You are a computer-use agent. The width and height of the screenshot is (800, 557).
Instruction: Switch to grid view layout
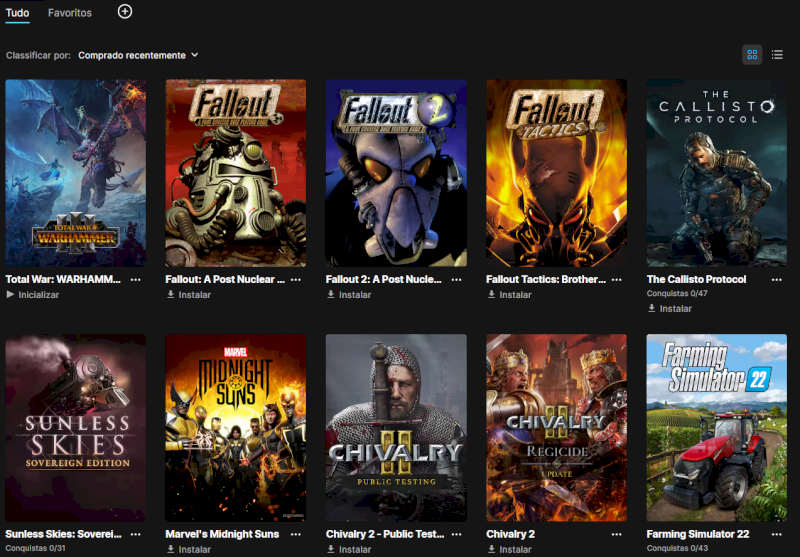pos(752,55)
